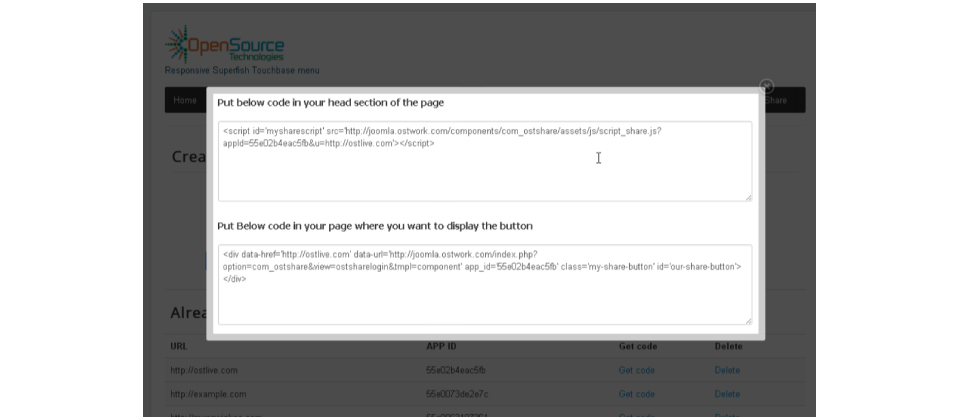Grab the resize handle of div code textarea

click(747, 320)
